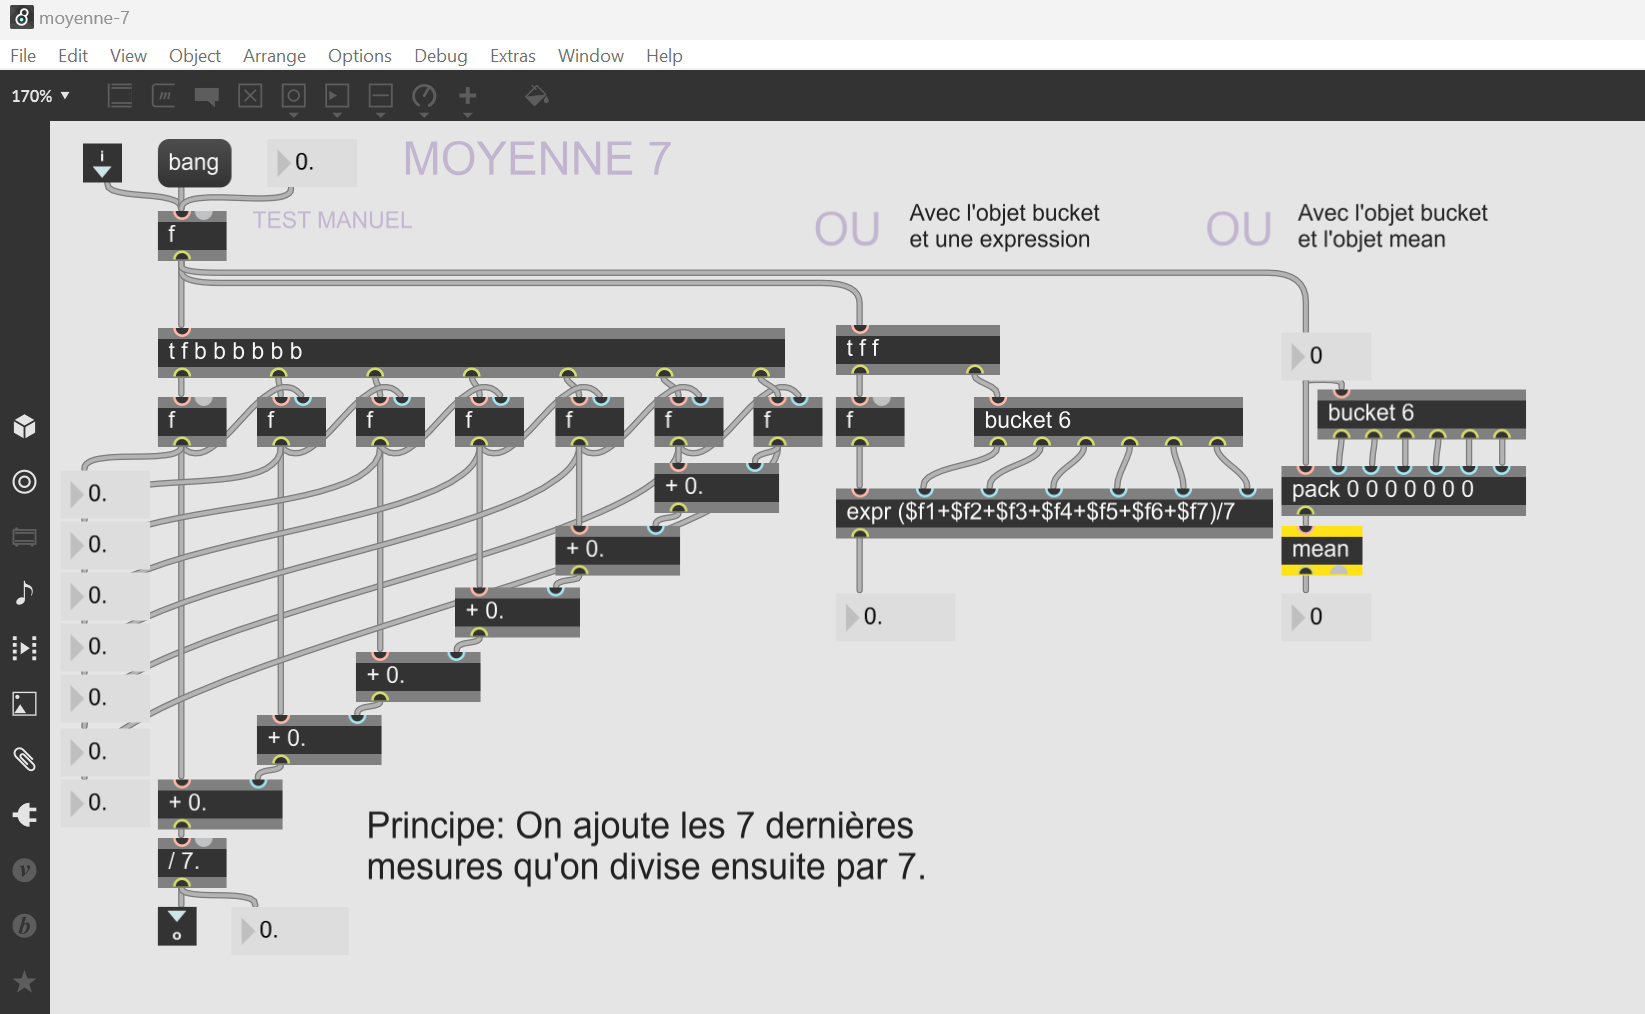Select the expr average formula object
The width and height of the screenshot is (1645, 1014).
[1054, 513]
